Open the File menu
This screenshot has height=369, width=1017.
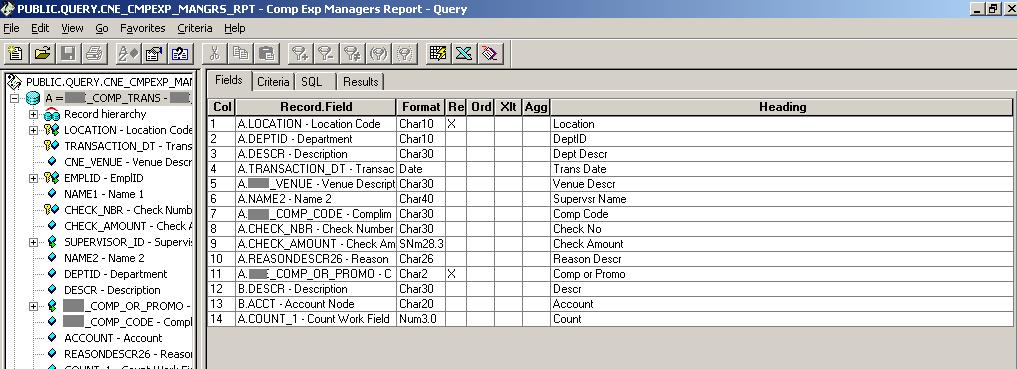(x=11, y=28)
